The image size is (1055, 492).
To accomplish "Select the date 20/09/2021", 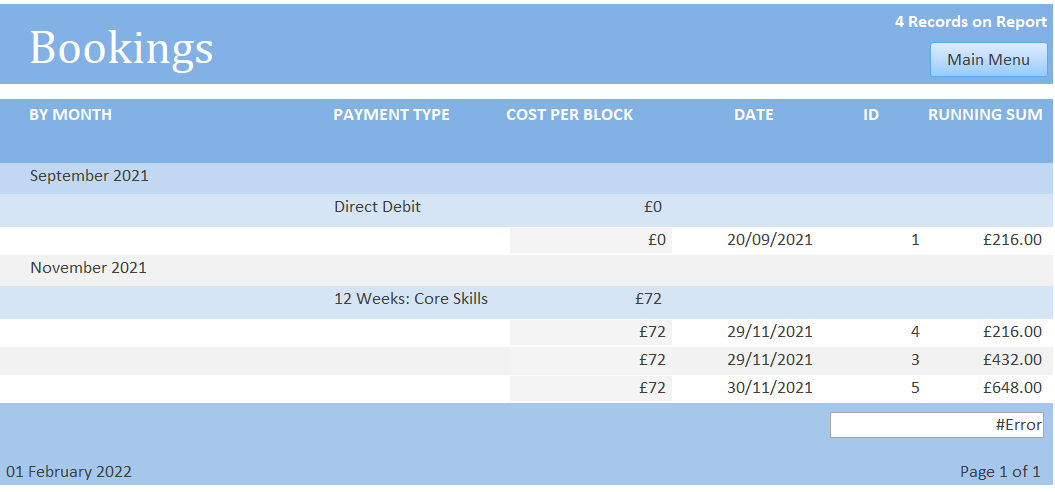I will [770, 240].
